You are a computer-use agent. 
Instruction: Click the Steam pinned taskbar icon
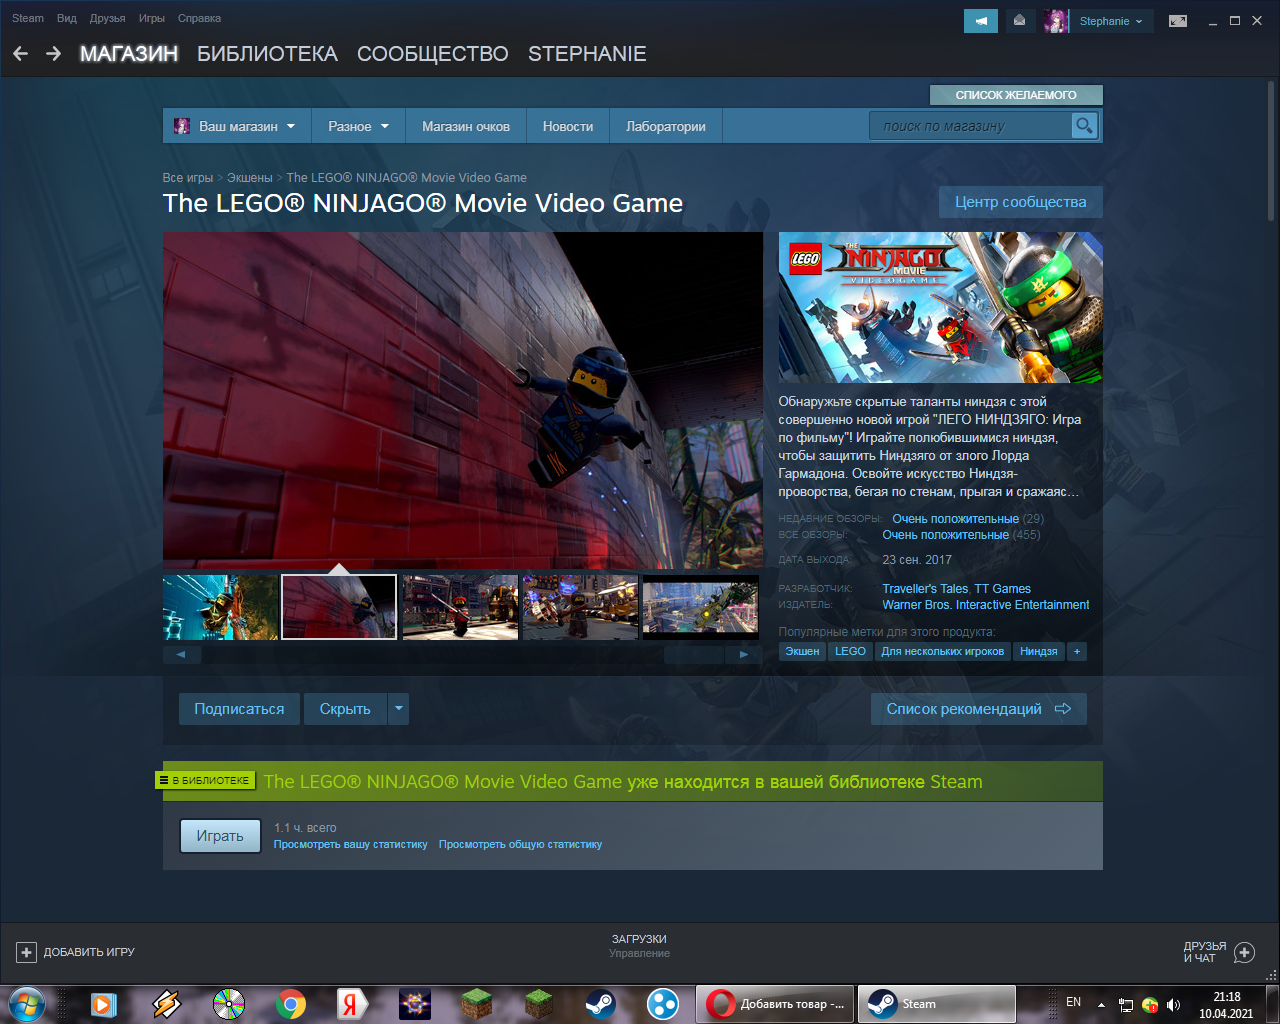(x=600, y=1003)
